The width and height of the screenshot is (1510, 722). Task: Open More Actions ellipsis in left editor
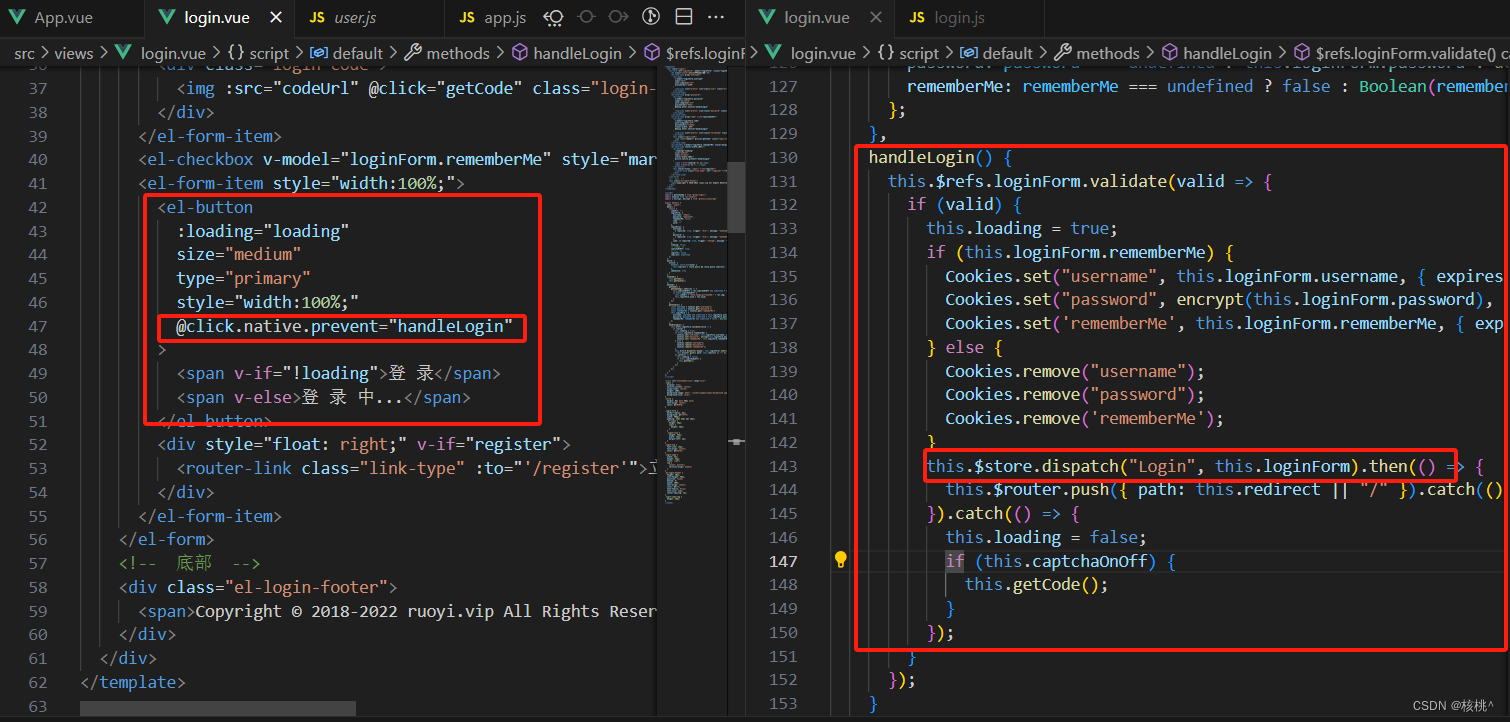pyautogui.click(x=716, y=18)
